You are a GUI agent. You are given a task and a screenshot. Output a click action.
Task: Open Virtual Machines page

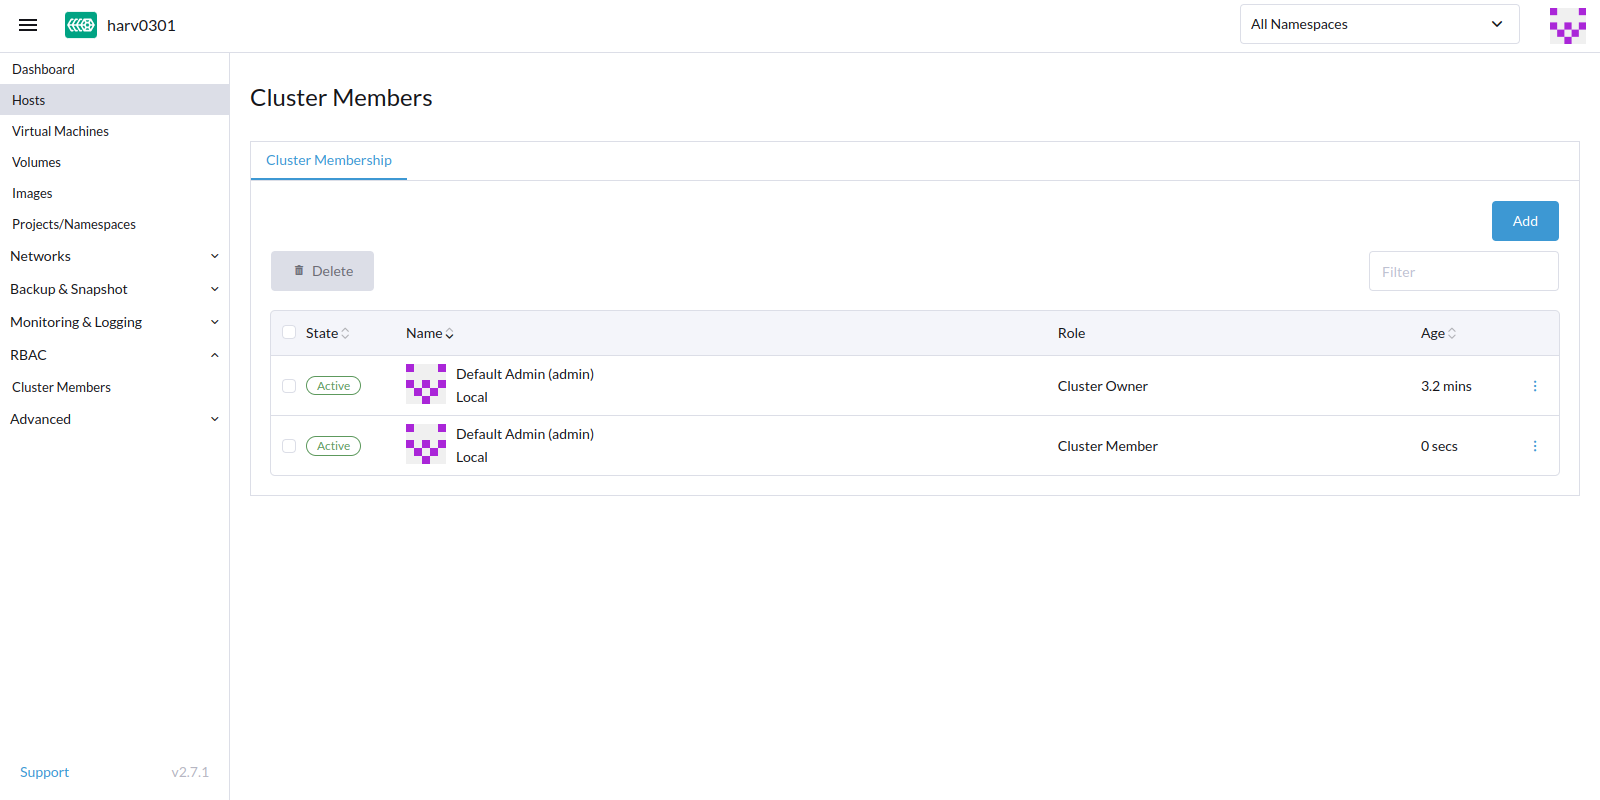tap(114, 131)
